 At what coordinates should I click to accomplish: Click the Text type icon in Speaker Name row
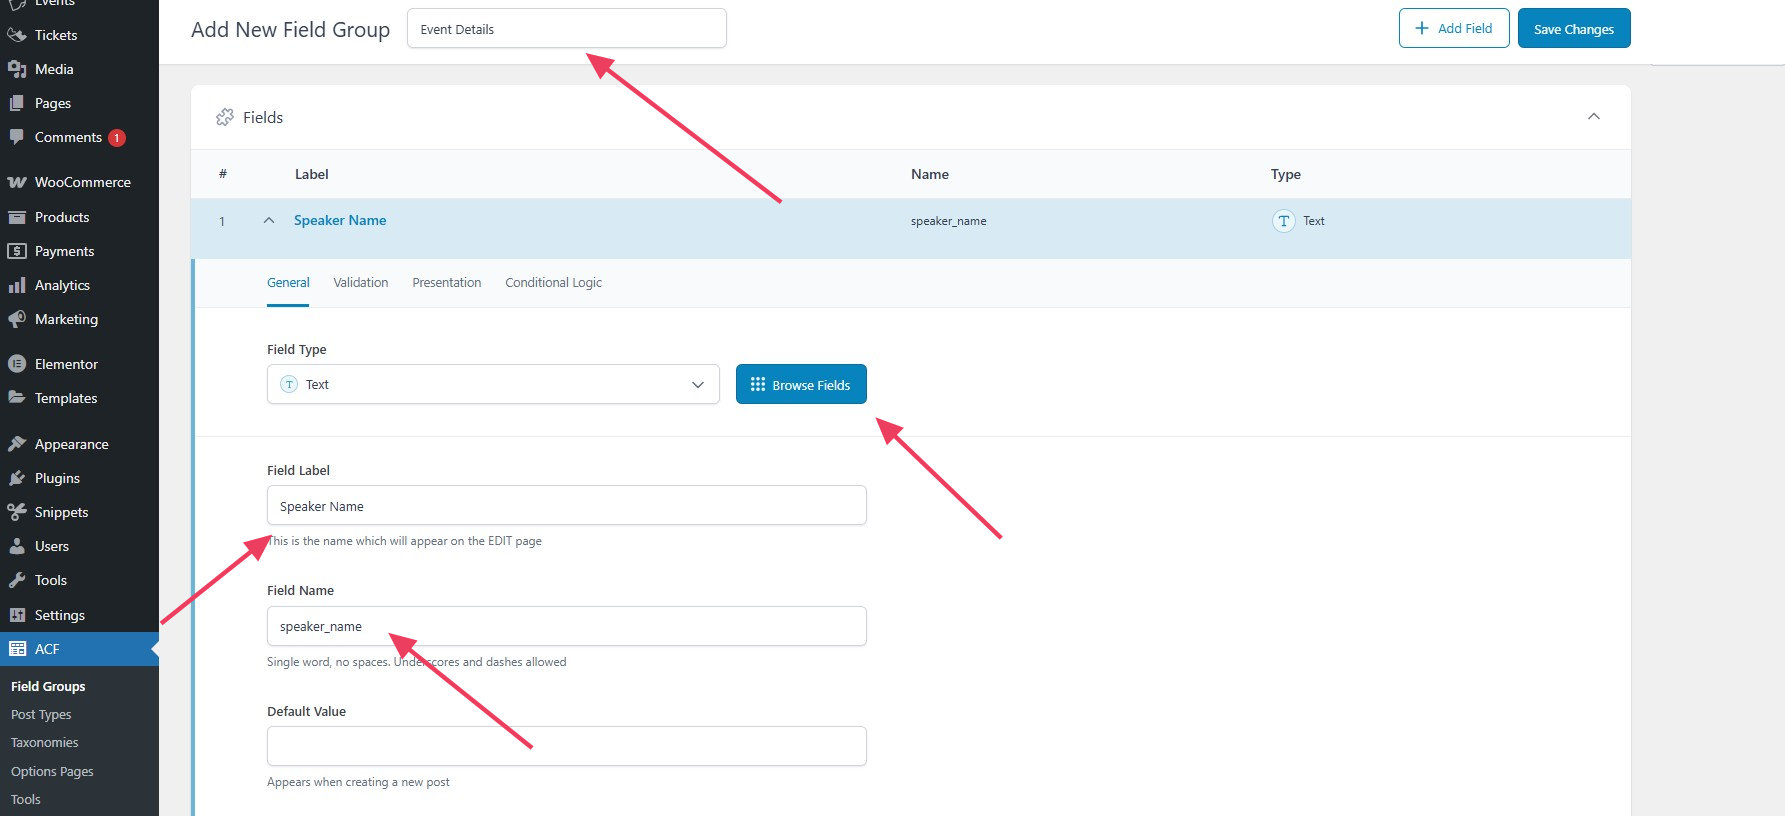pos(1283,221)
